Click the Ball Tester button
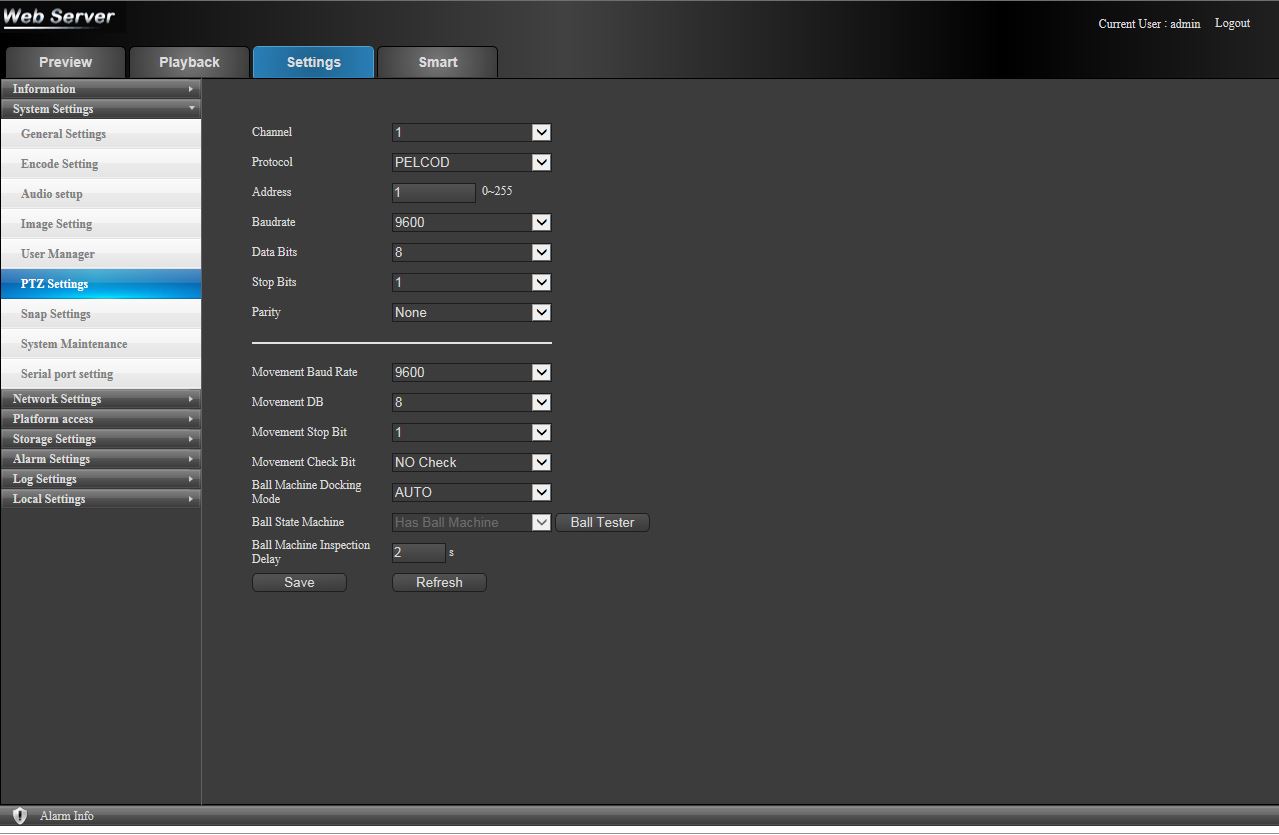The height and width of the screenshot is (835, 1279). point(602,522)
